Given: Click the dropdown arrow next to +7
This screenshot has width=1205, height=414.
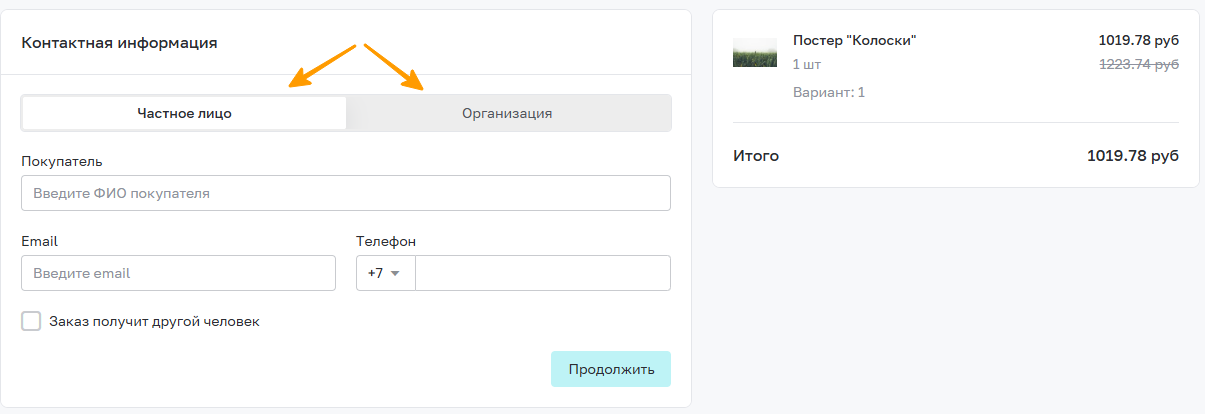Looking at the screenshot, I should pyautogui.click(x=395, y=273).
